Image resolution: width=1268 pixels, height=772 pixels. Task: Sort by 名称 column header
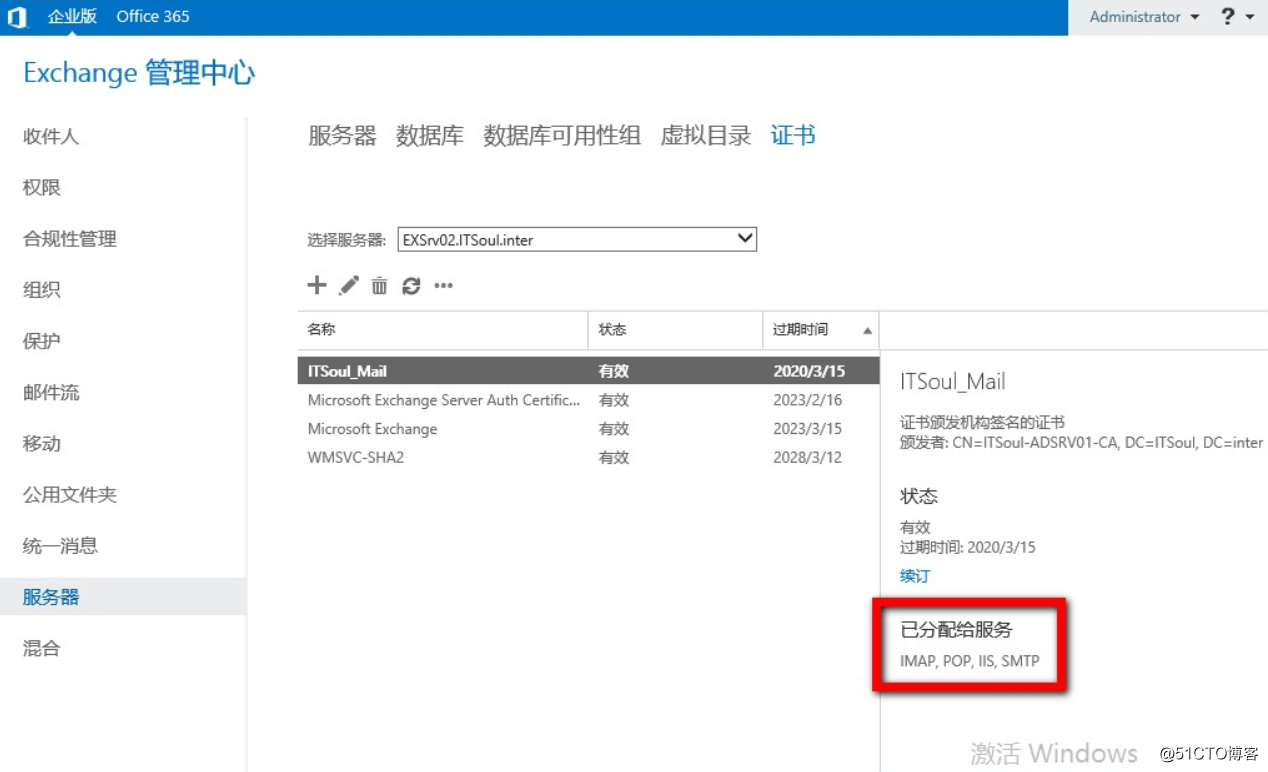click(x=442, y=330)
